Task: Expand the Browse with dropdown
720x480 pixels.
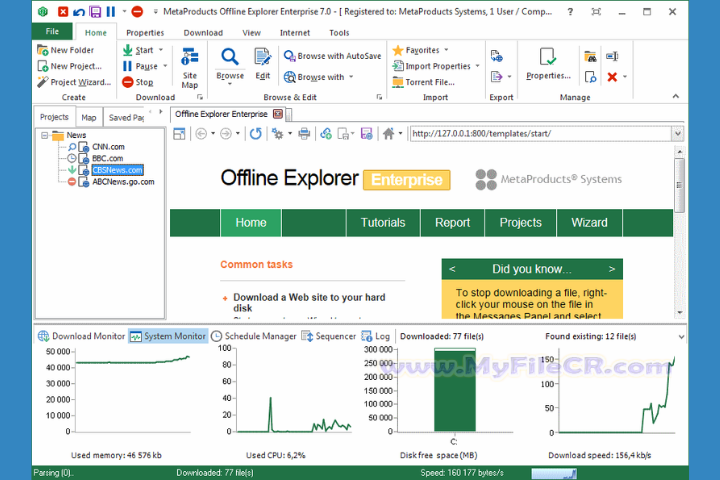Action: click(351, 77)
